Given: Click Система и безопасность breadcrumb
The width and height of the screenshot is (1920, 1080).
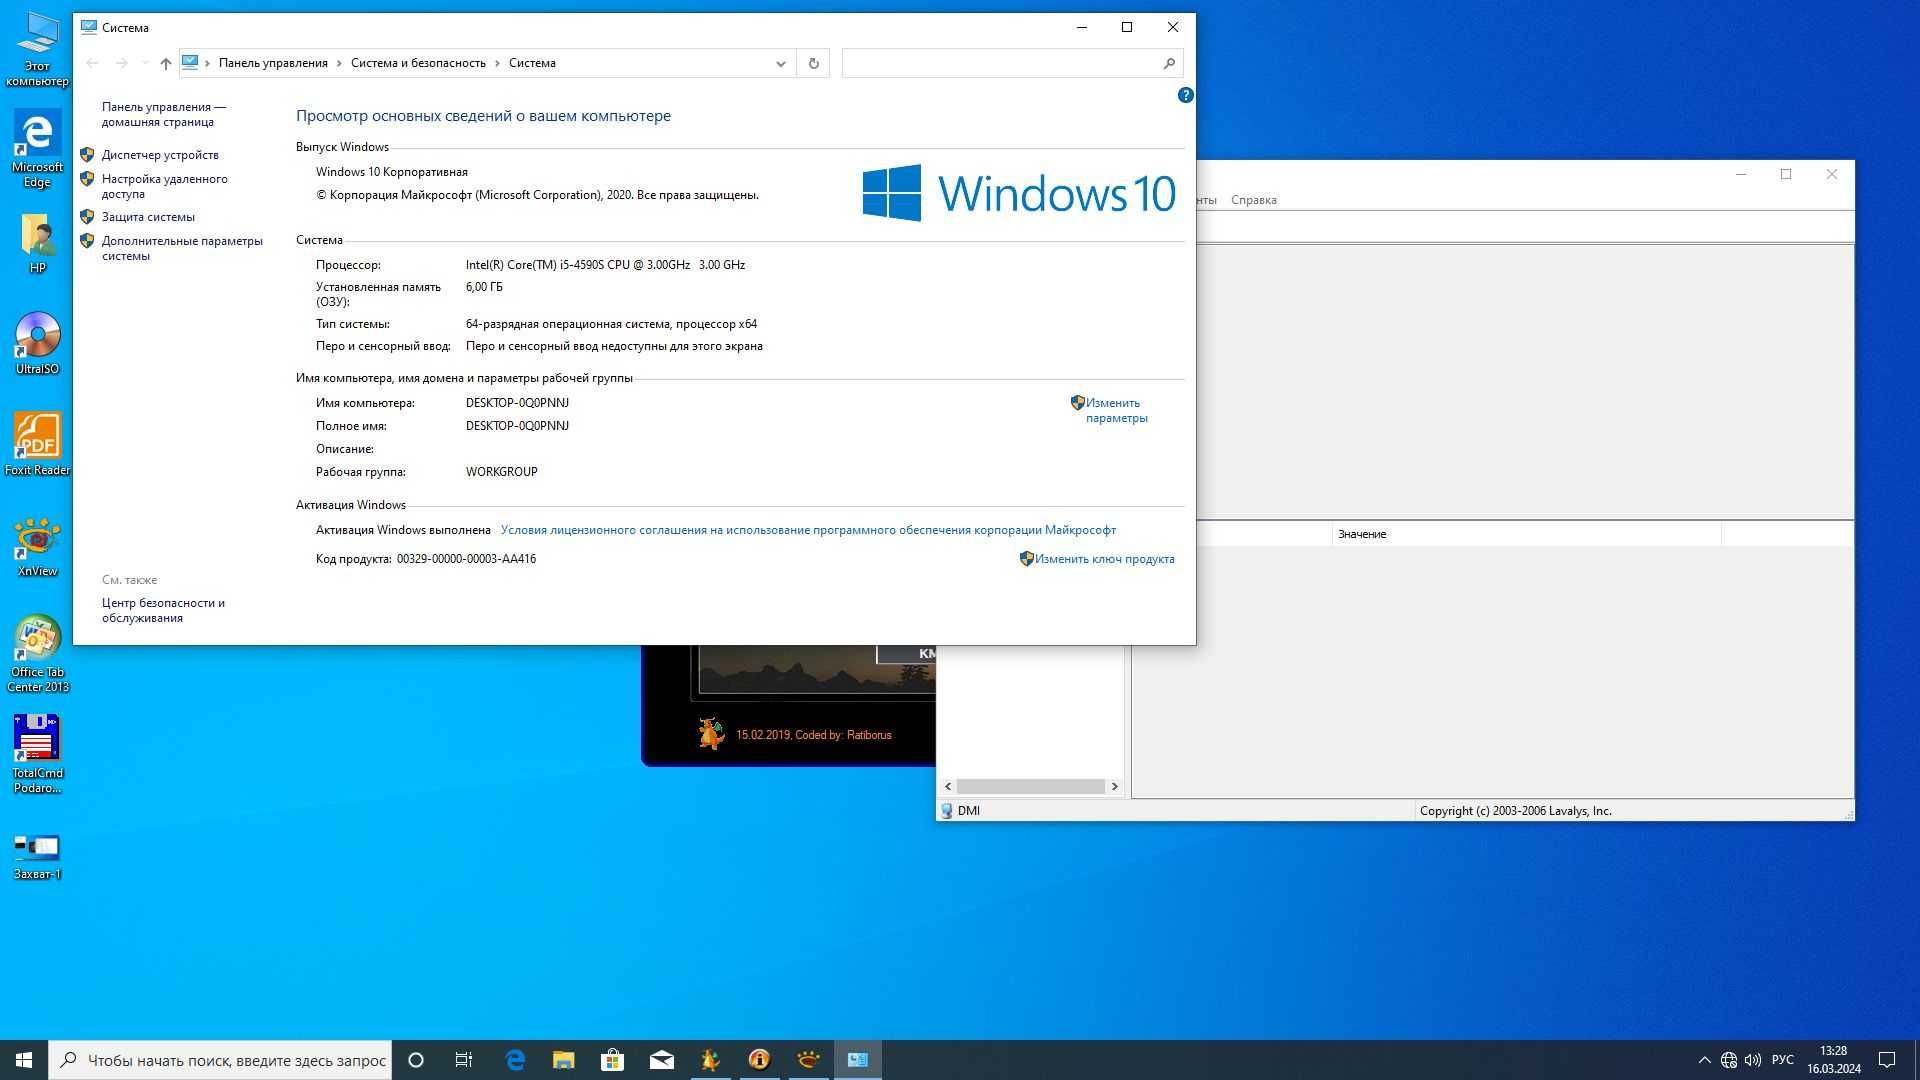Looking at the screenshot, I should (x=418, y=63).
